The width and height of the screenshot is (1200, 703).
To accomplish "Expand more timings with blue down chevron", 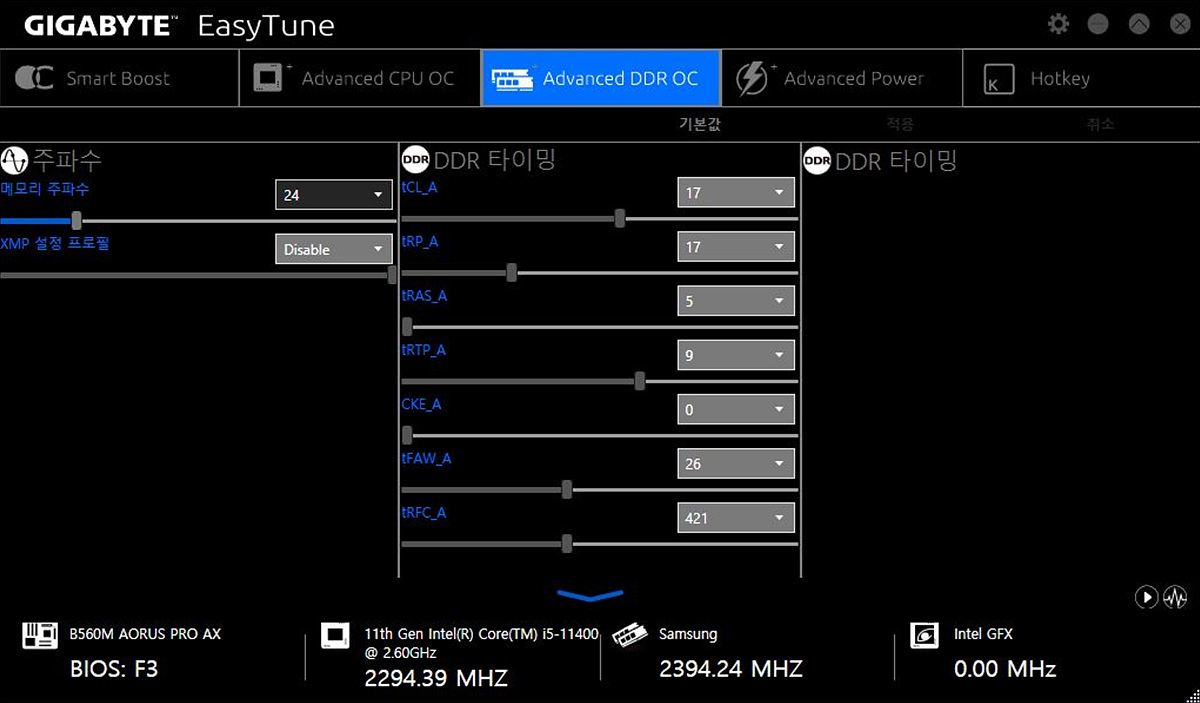I will 590,596.
